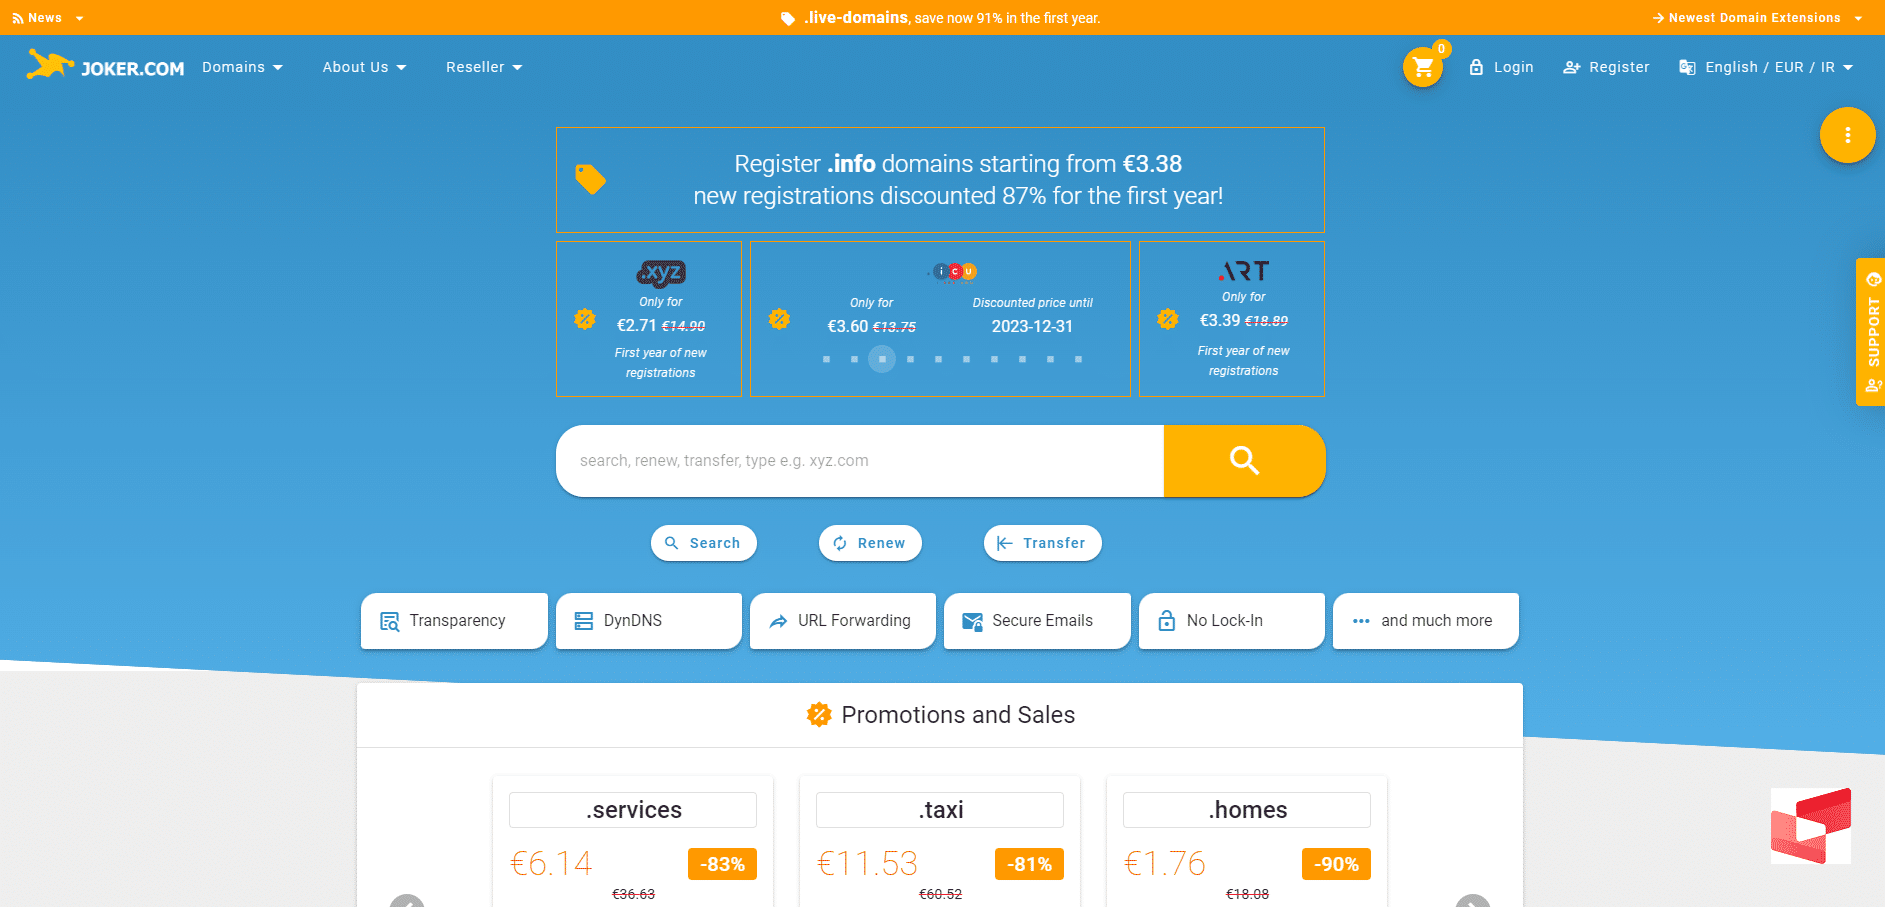
Task: Expand the Reseller menu
Action: click(x=484, y=67)
